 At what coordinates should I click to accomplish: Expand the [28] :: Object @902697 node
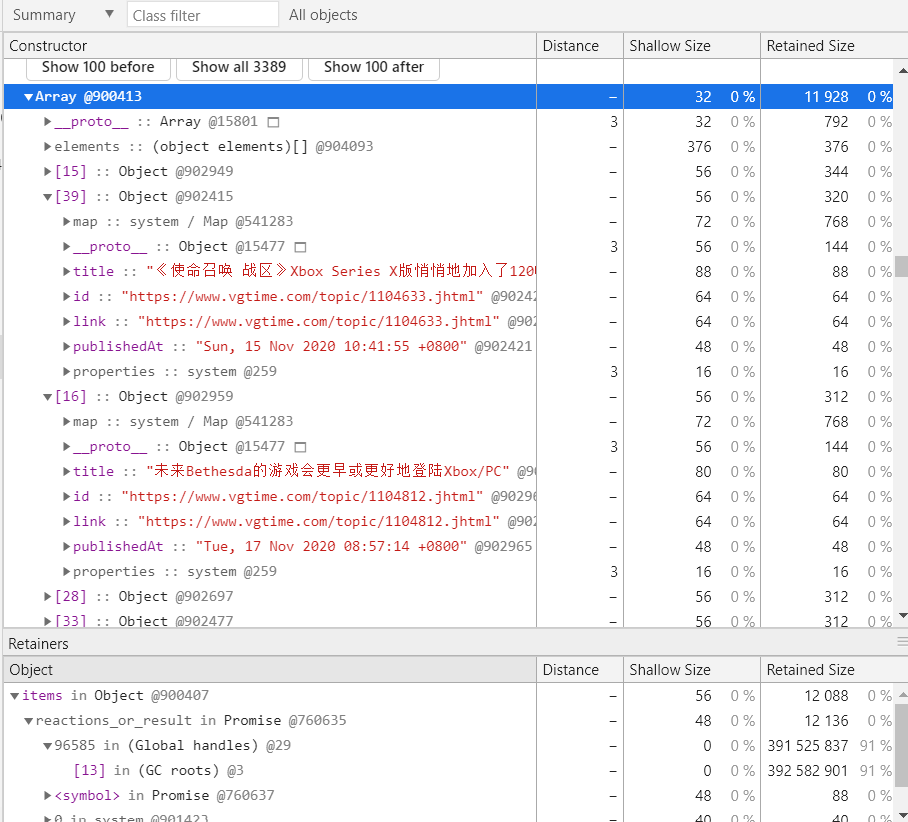click(48, 597)
